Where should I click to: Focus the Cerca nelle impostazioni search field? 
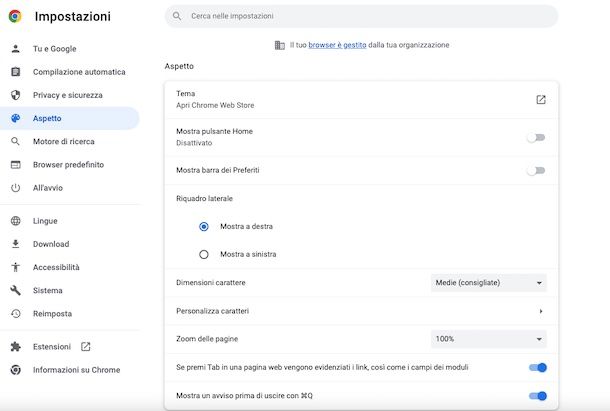(361, 16)
